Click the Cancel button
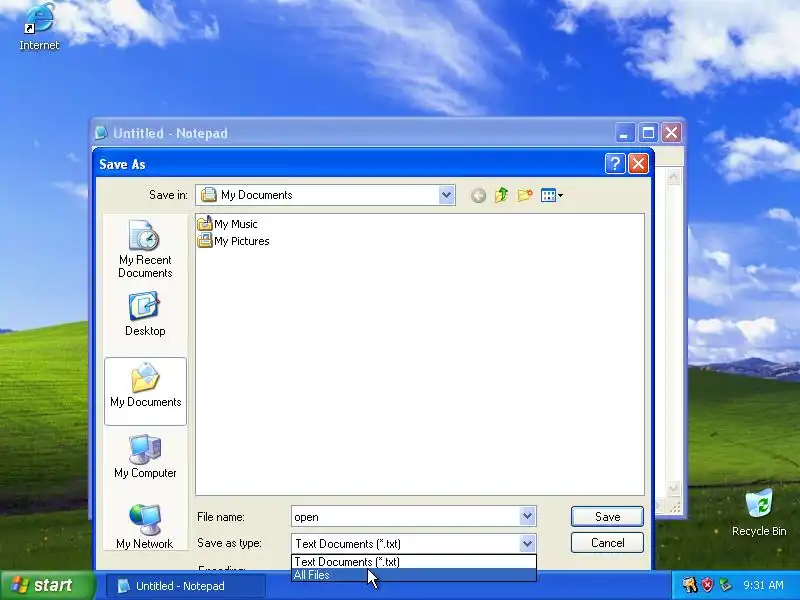The image size is (800, 600). coord(607,543)
